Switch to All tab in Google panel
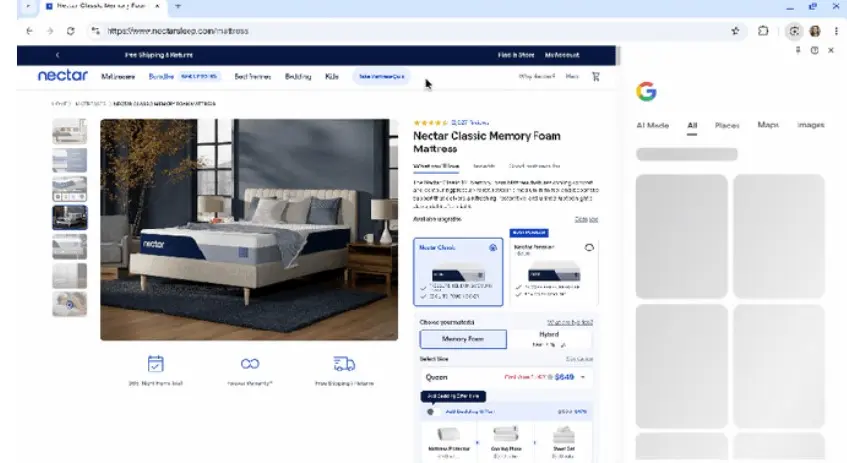Image resolution: width=847 pixels, height=463 pixels. (692, 125)
